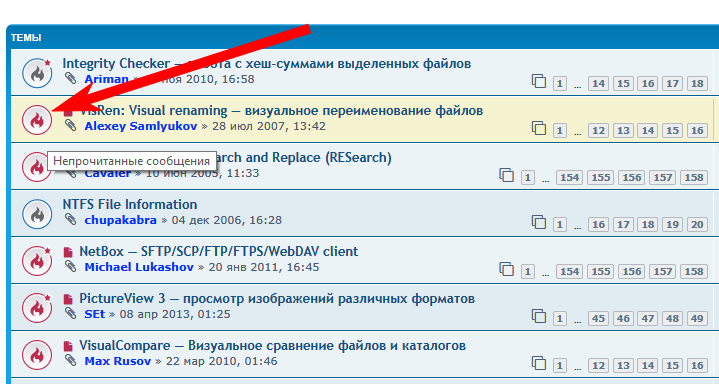Go to page 45 of PictureView 3
The image size is (719, 384).
click(x=598, y=318)
